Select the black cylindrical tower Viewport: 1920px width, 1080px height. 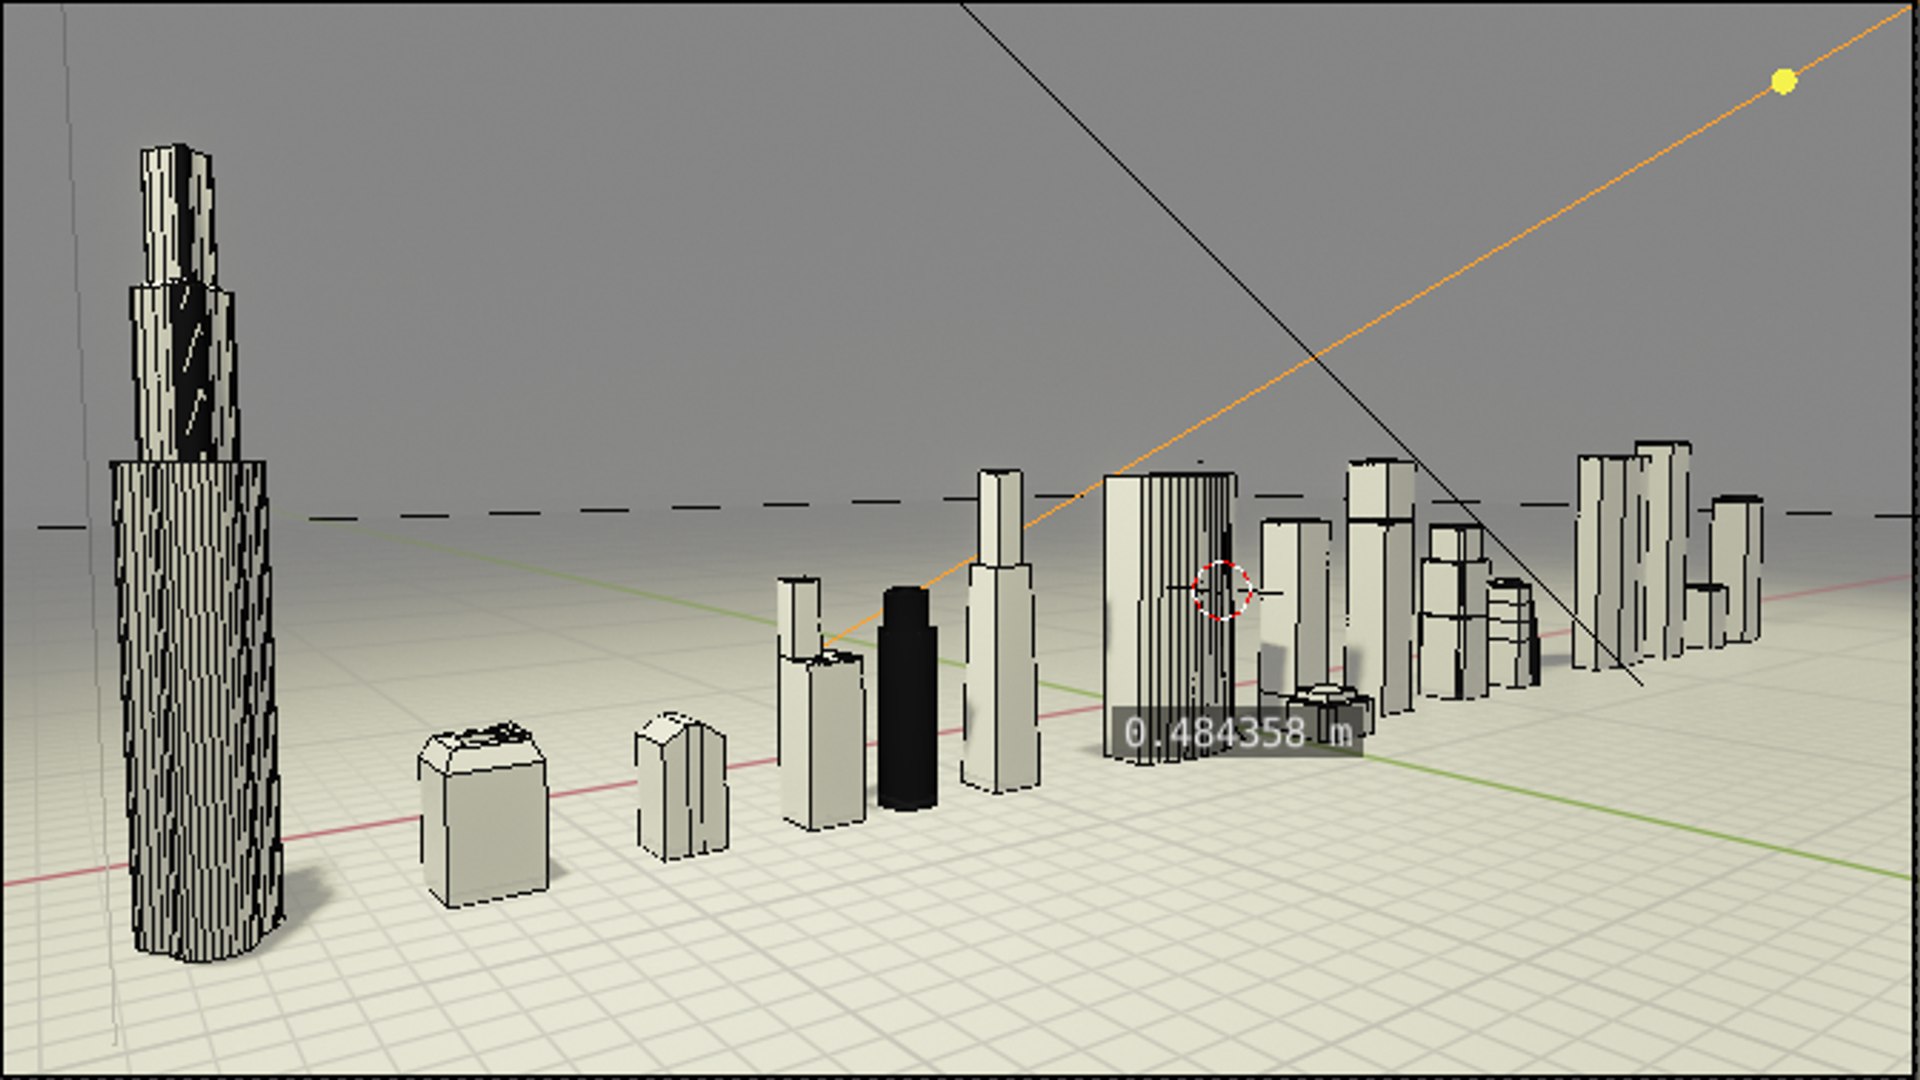pos(907,698)
